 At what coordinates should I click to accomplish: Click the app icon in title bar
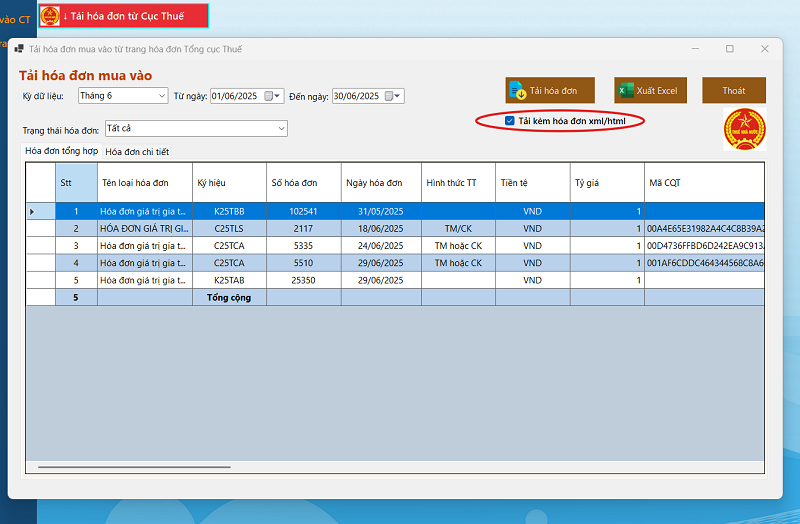tap(18, 49)
